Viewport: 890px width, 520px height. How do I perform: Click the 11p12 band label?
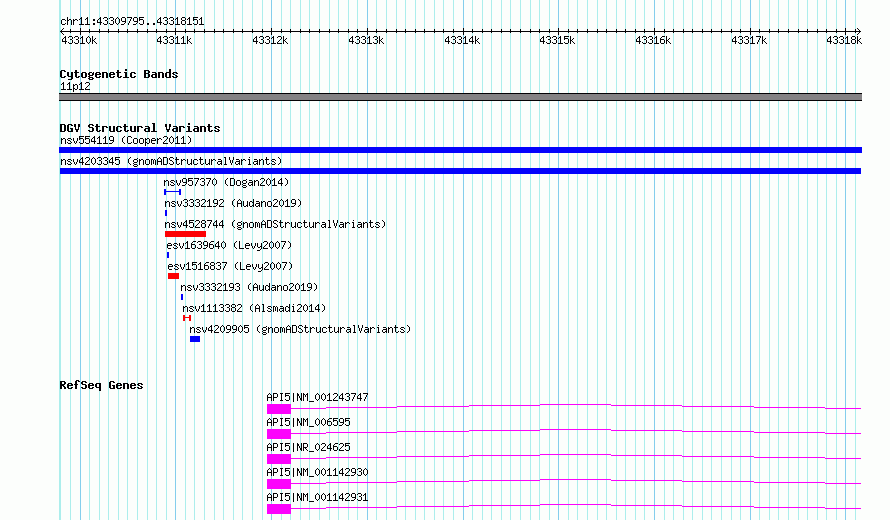[75, 86]
